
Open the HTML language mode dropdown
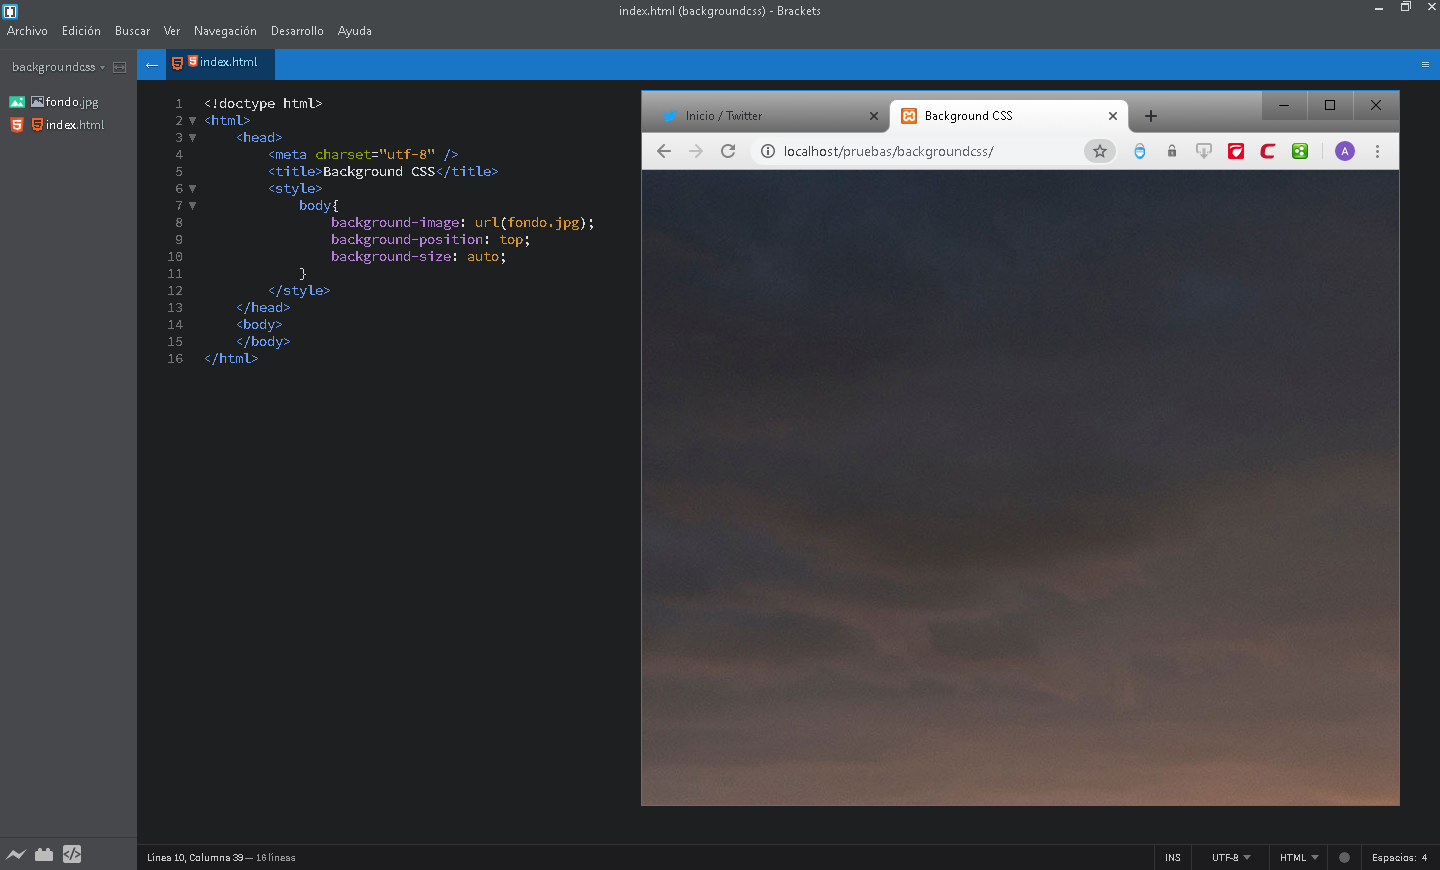coord(1297,857)
